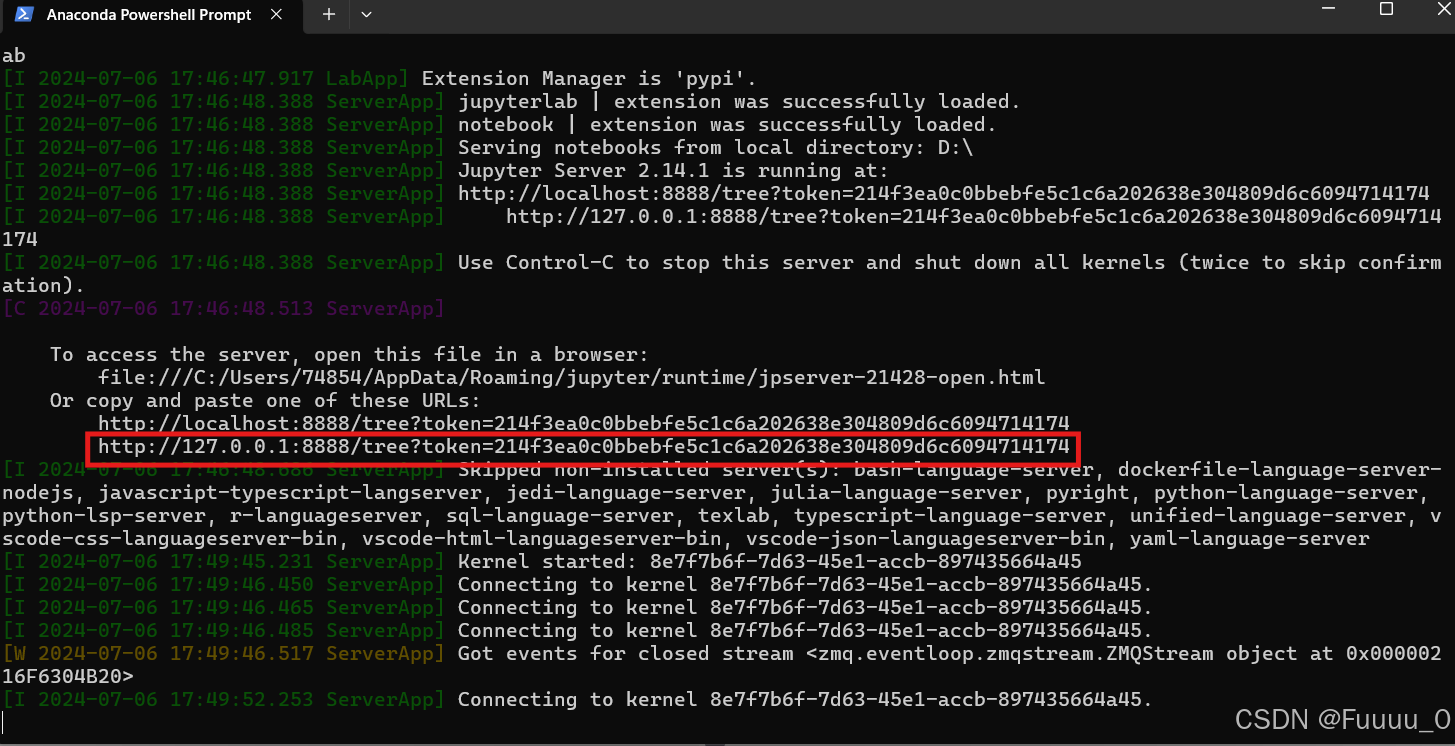Image resolution: width=1455 pixels, height=746 pixels.
Task: Click the purple [C 2024-07-06 17:46:48.513 ServerApp] line
Action: click(224, 308)
